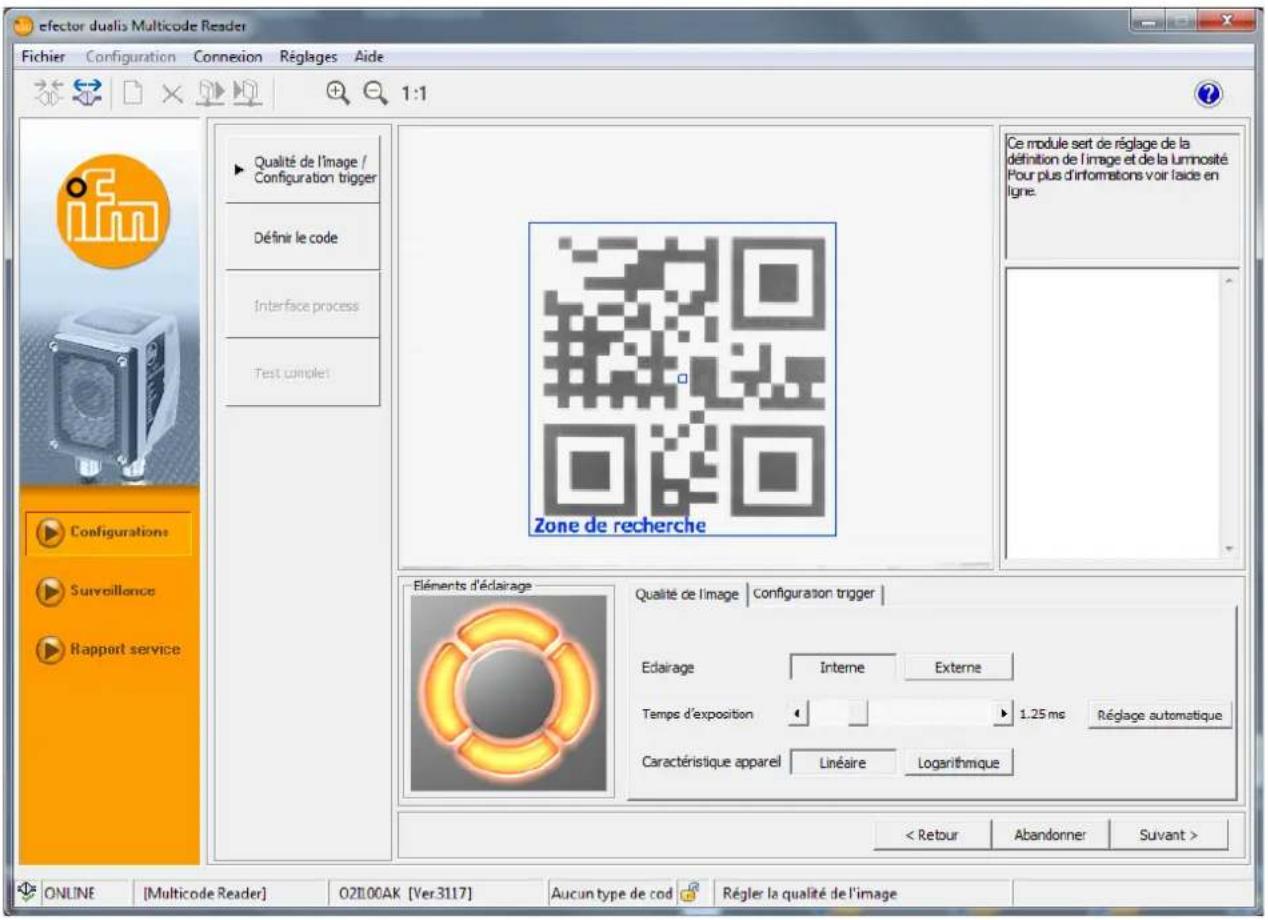Reset image zoom to 1:1

[x=412, y=94]
